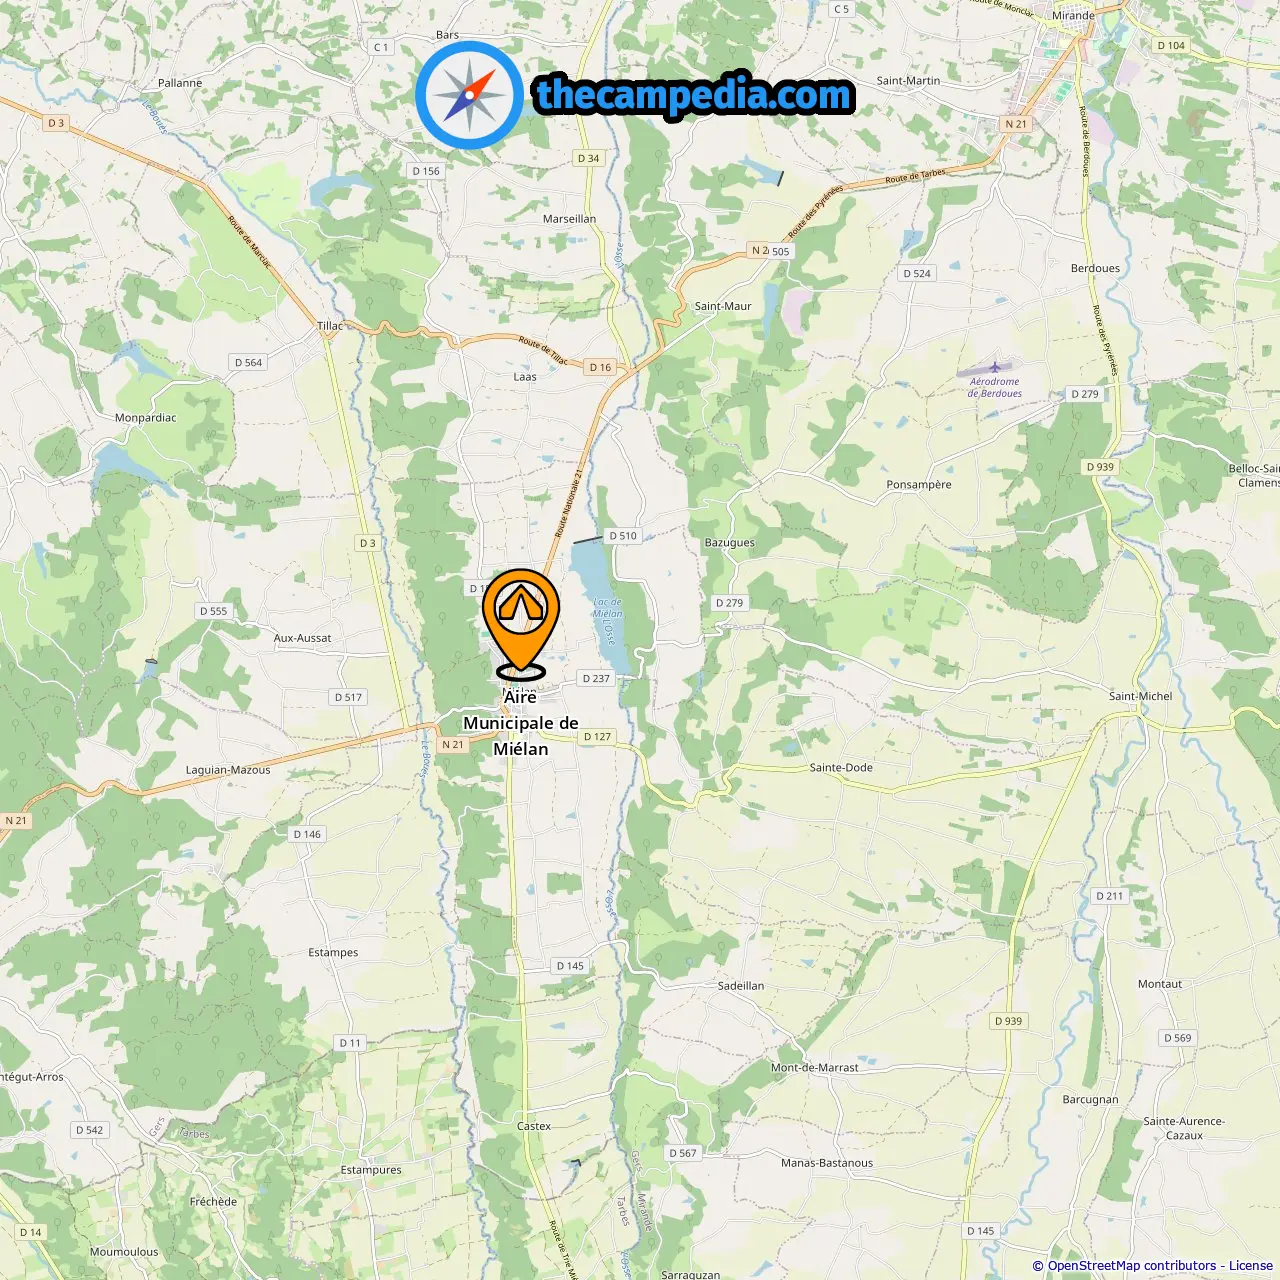
Task: Open the License link
Action: pyautogui.click(x=1251, y=1266)
